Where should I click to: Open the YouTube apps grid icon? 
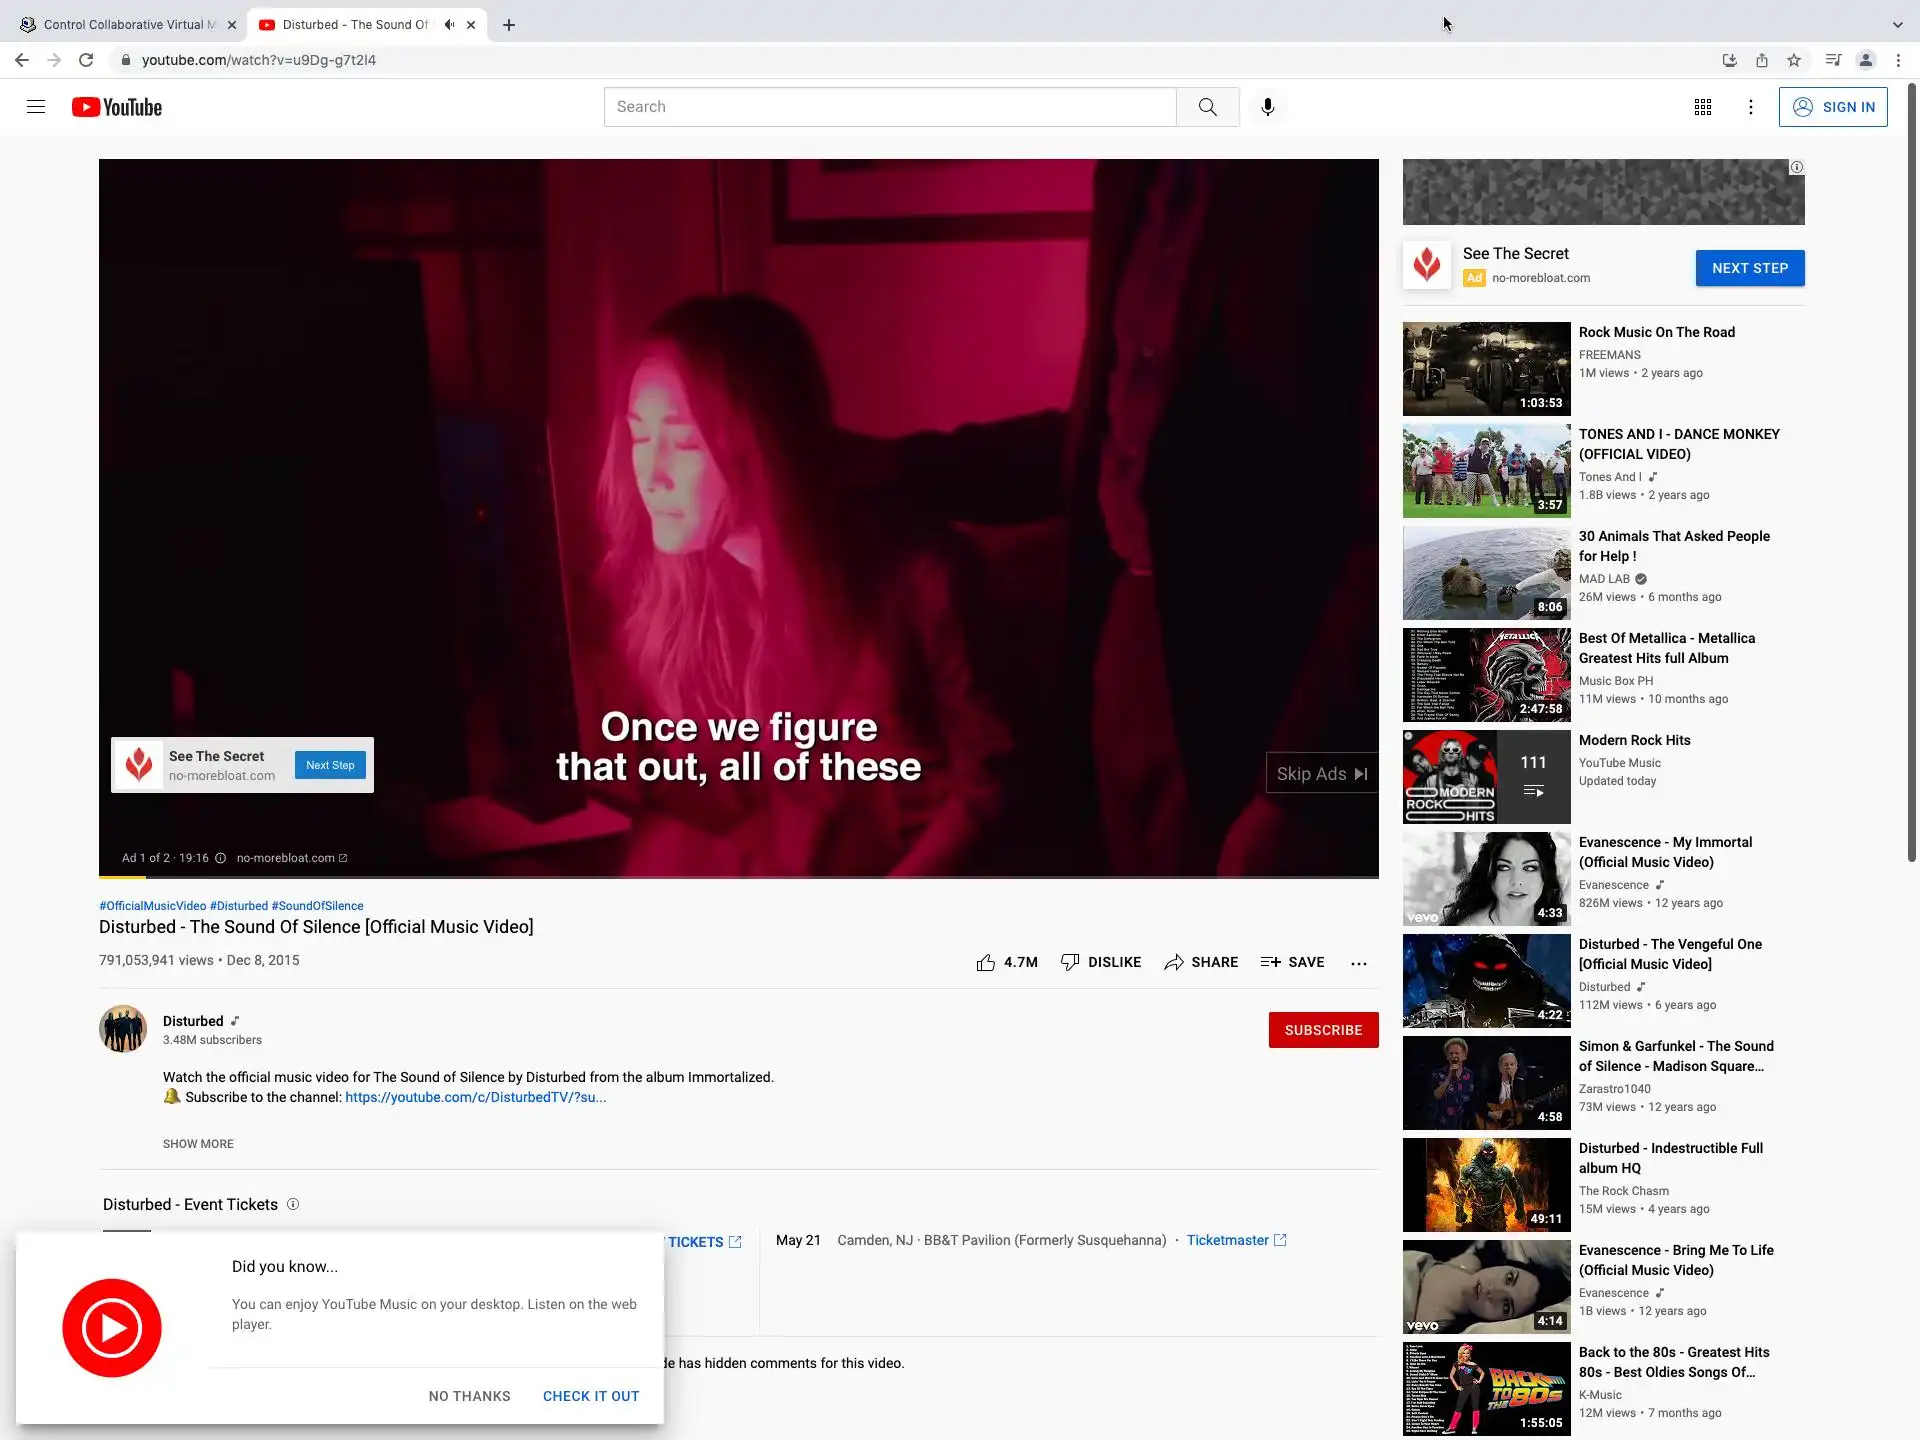coord(1703,107)
